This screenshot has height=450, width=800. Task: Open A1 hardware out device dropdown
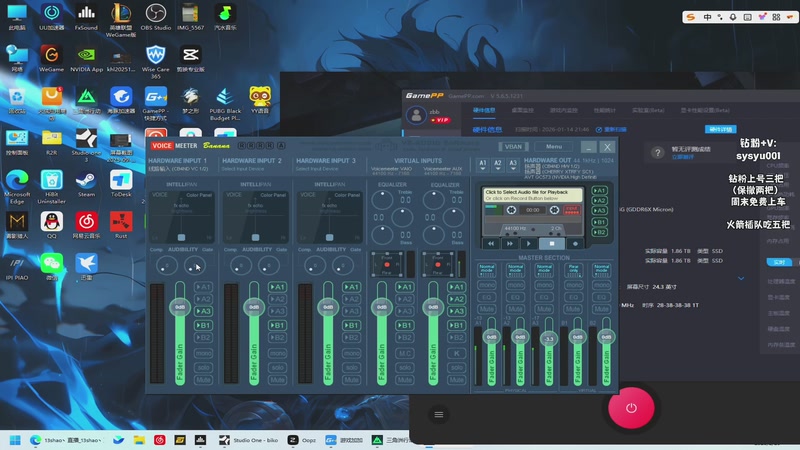click(483, 165)
